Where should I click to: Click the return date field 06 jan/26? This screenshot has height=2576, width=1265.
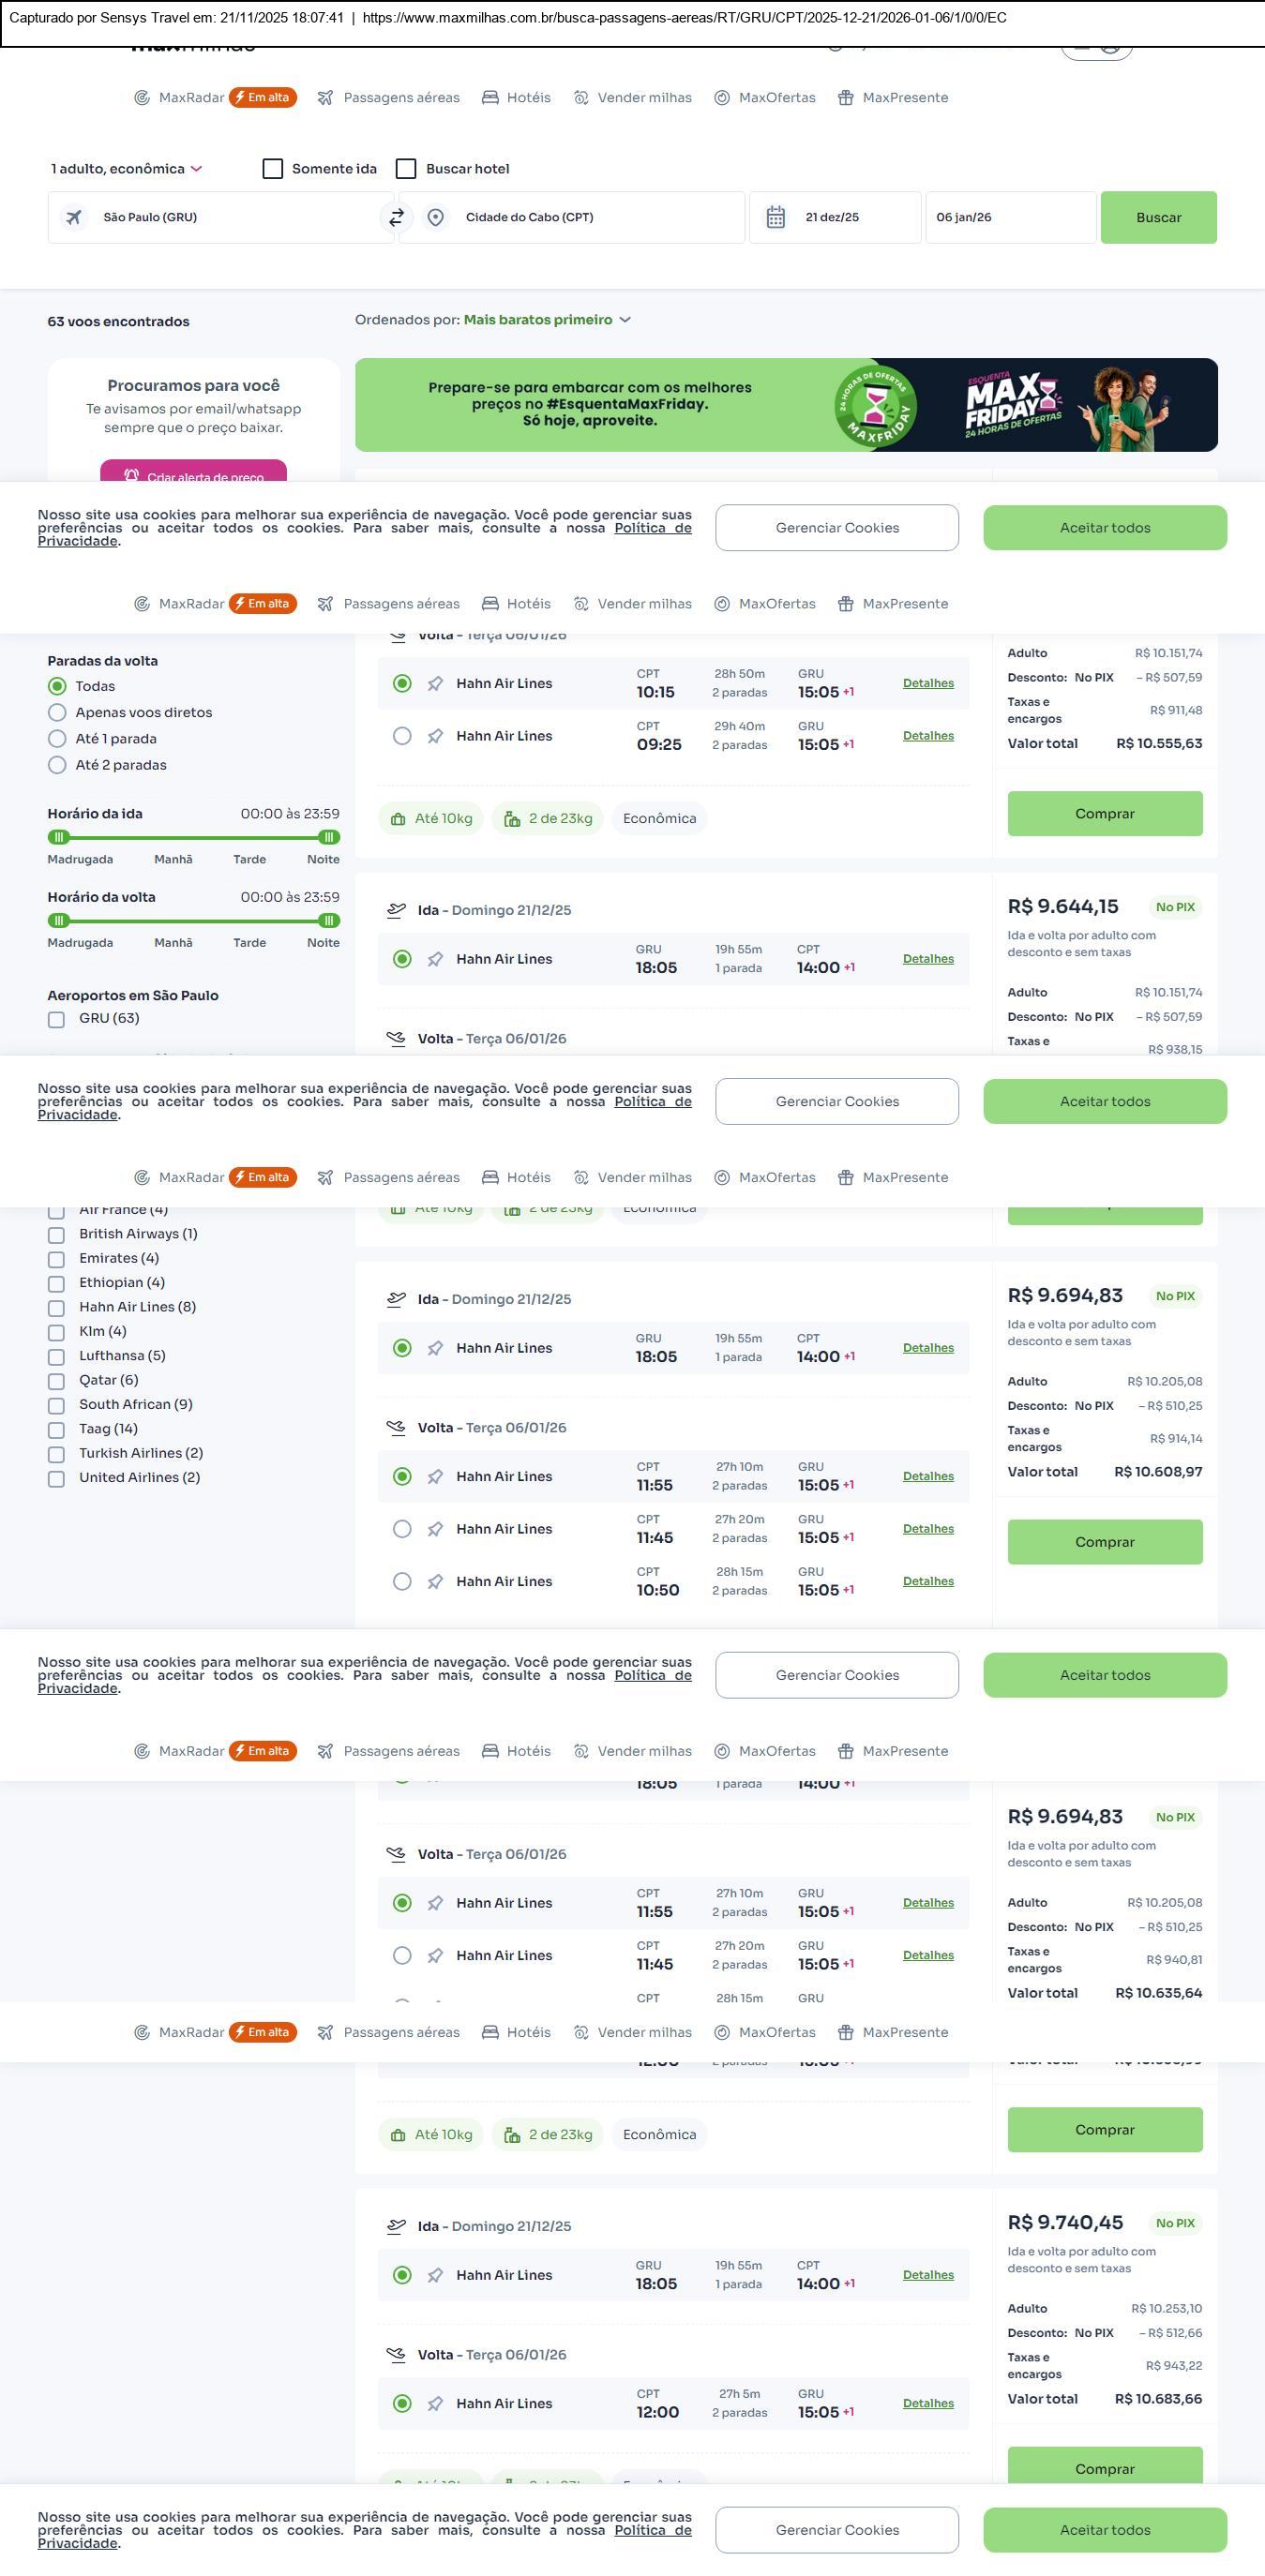click(1010, 217)
